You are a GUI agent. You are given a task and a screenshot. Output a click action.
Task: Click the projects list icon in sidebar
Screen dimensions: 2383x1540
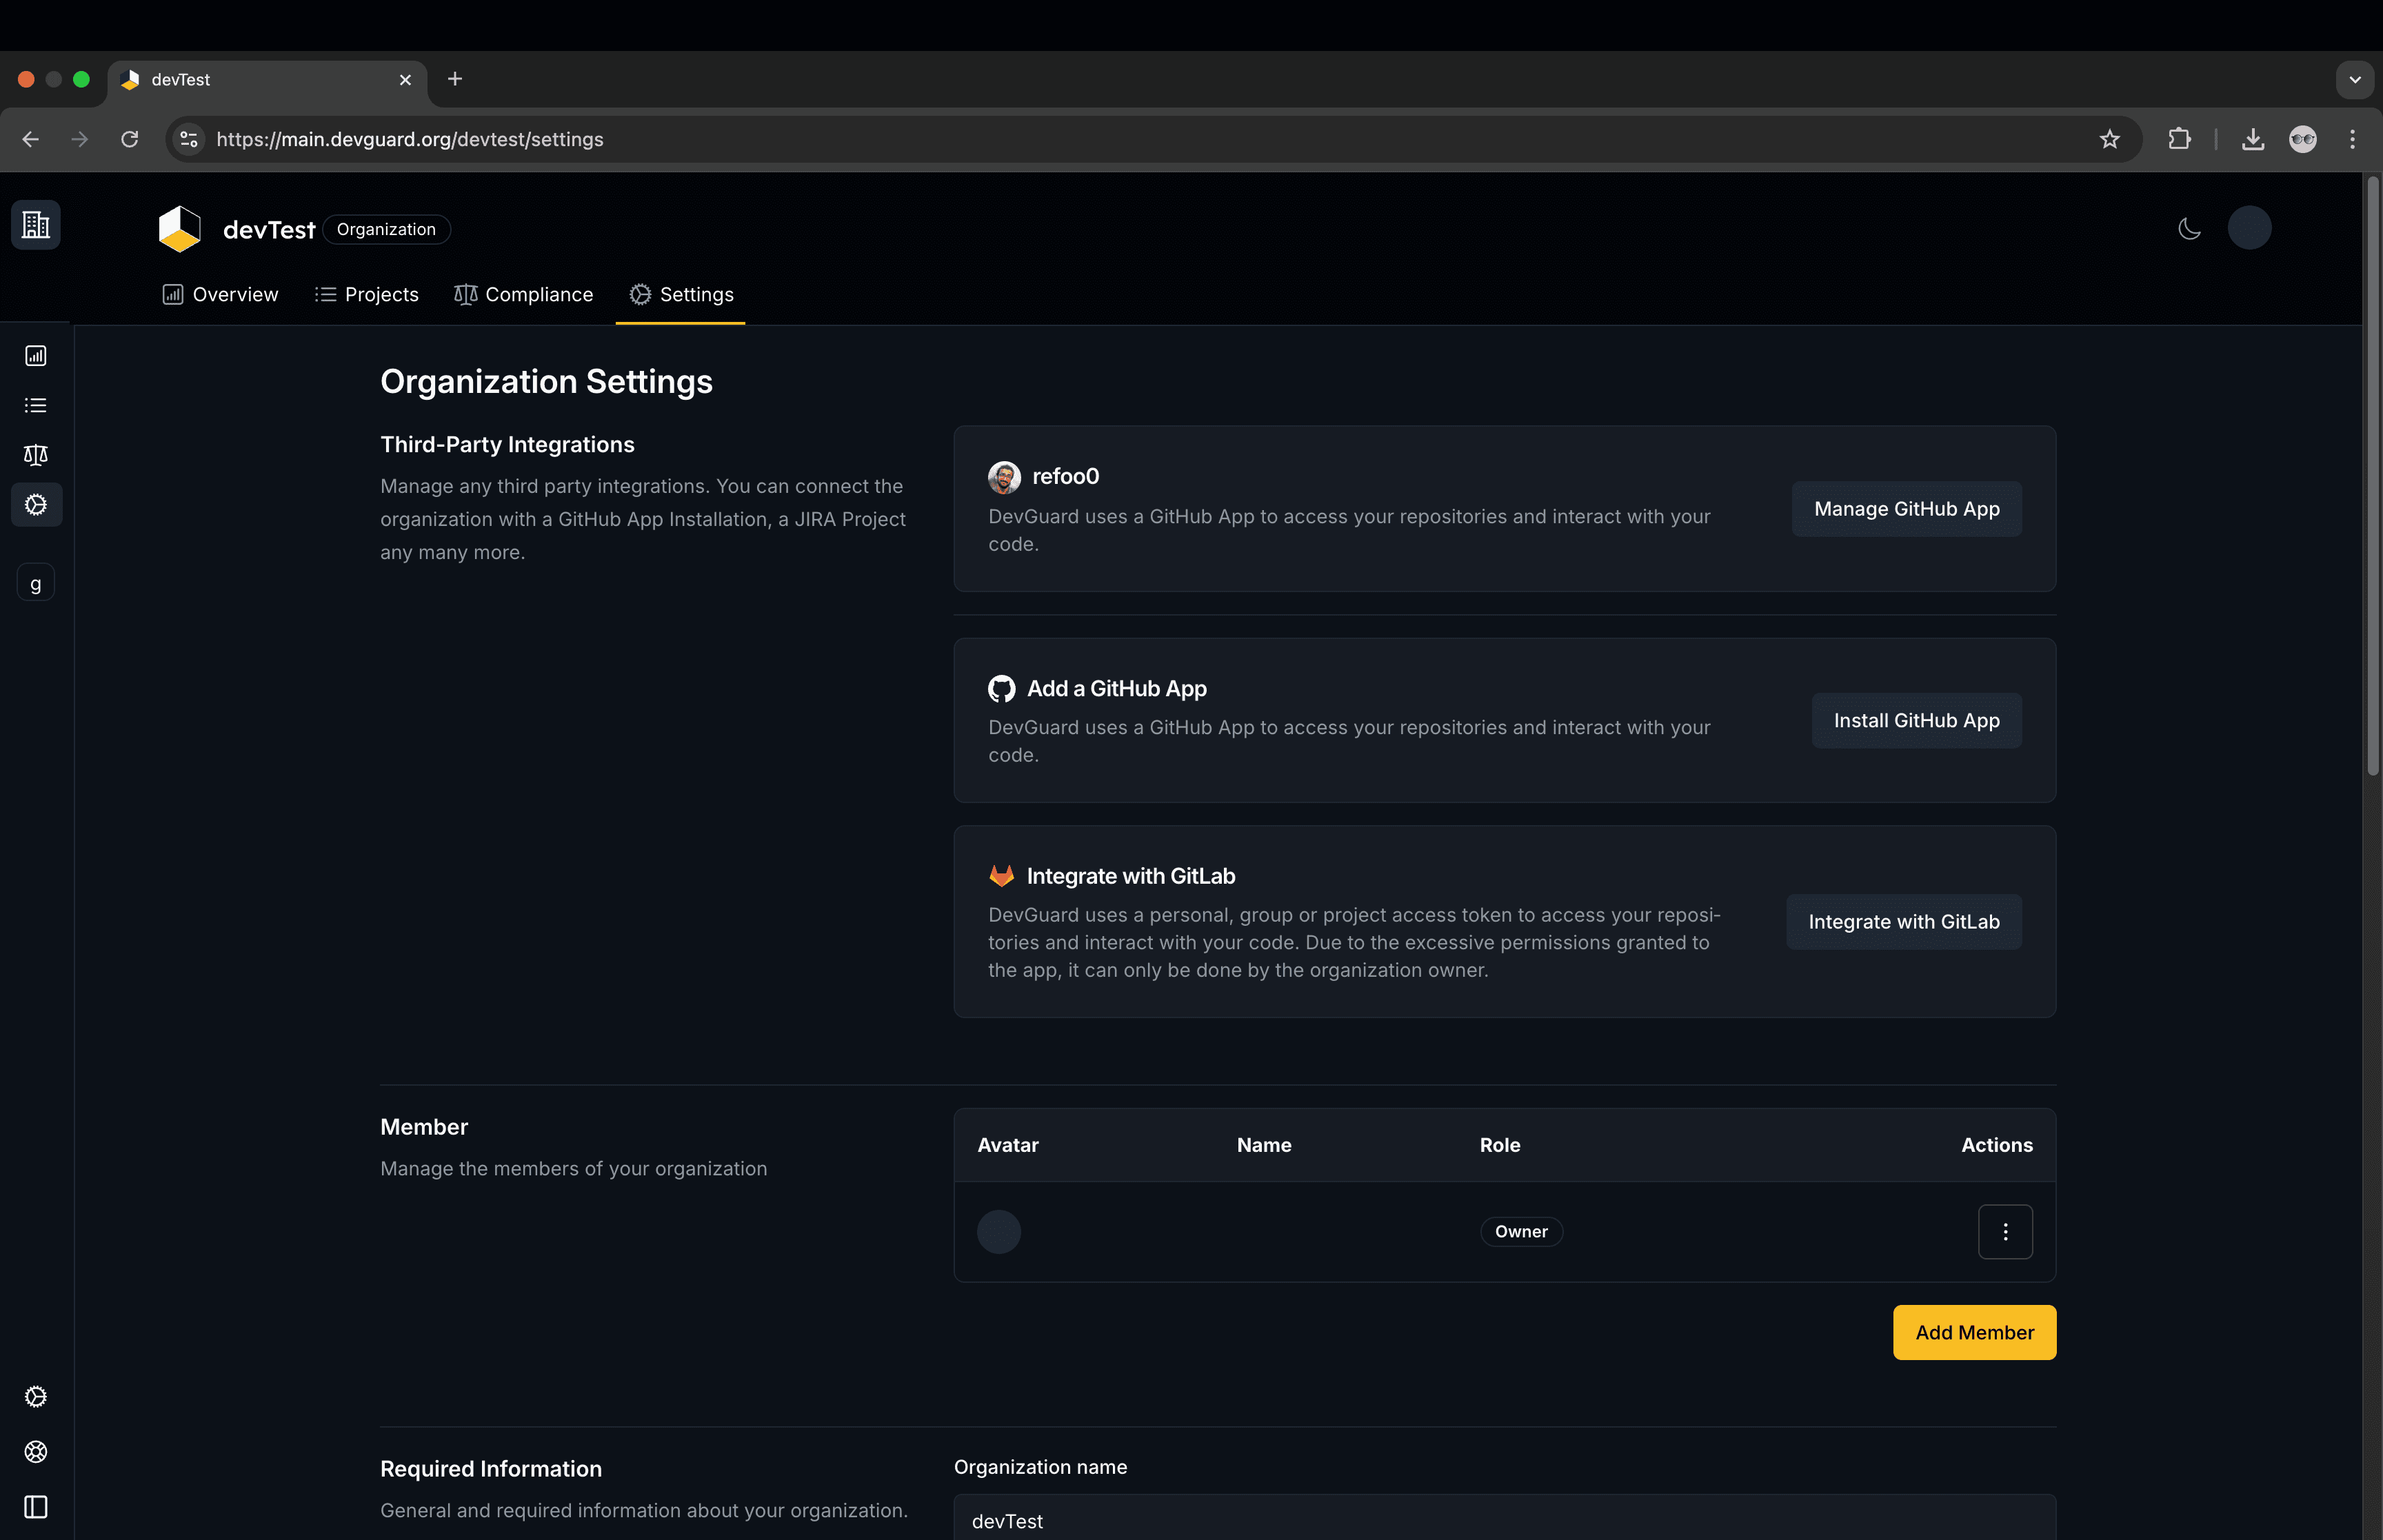(x=36, y=405)
